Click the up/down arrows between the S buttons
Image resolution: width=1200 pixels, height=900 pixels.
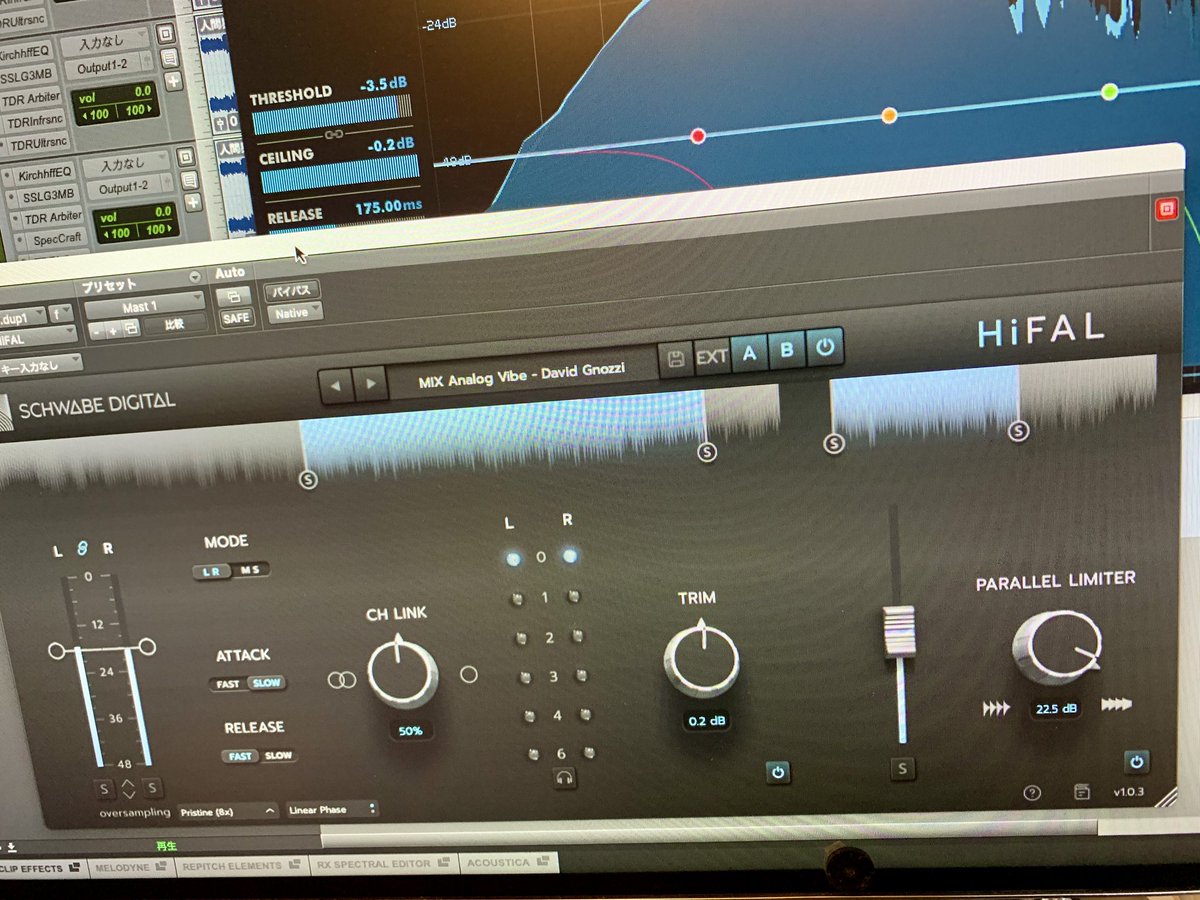128,788
